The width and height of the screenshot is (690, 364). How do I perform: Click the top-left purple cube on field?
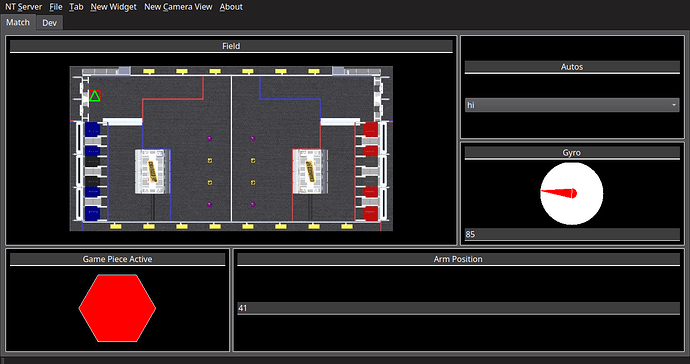tap(210, 138)
